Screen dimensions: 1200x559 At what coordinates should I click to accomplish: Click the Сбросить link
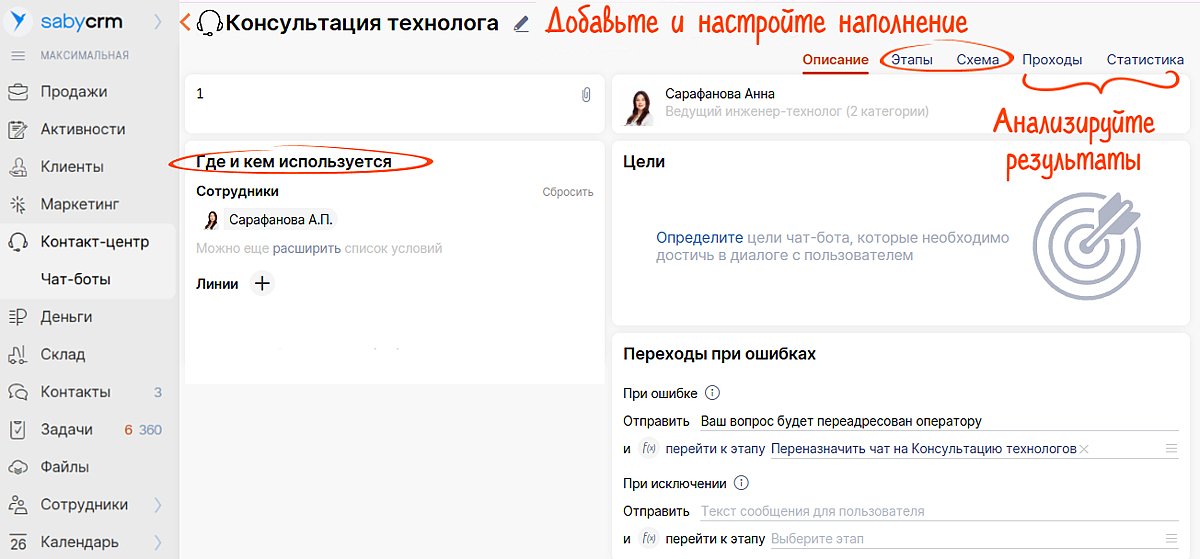coord(567,192)
